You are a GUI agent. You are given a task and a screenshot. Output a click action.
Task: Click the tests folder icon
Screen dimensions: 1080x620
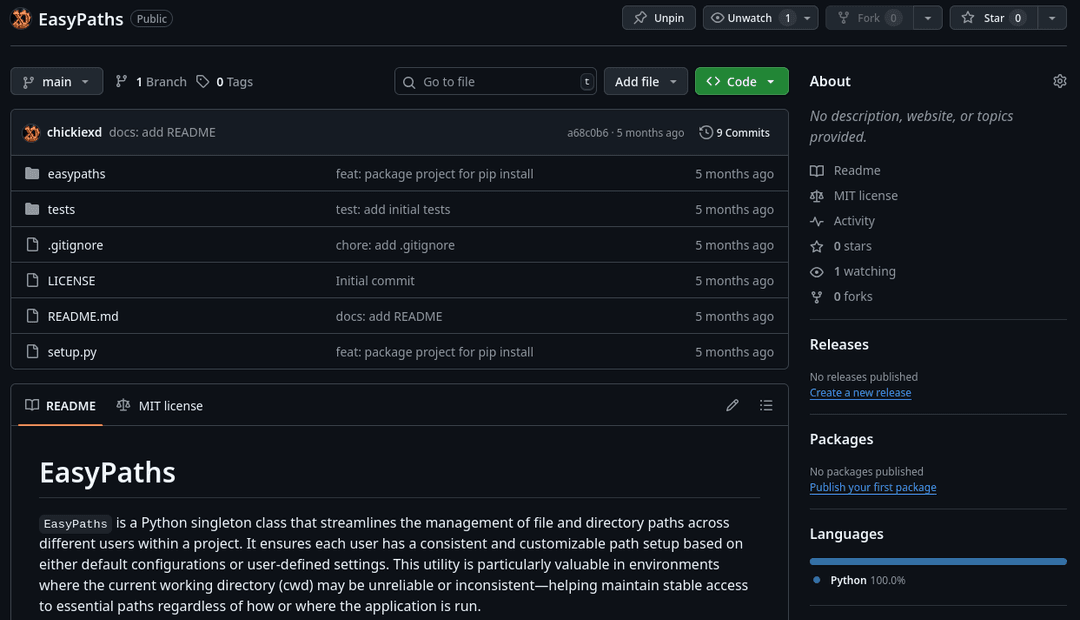tap(32, 209)
